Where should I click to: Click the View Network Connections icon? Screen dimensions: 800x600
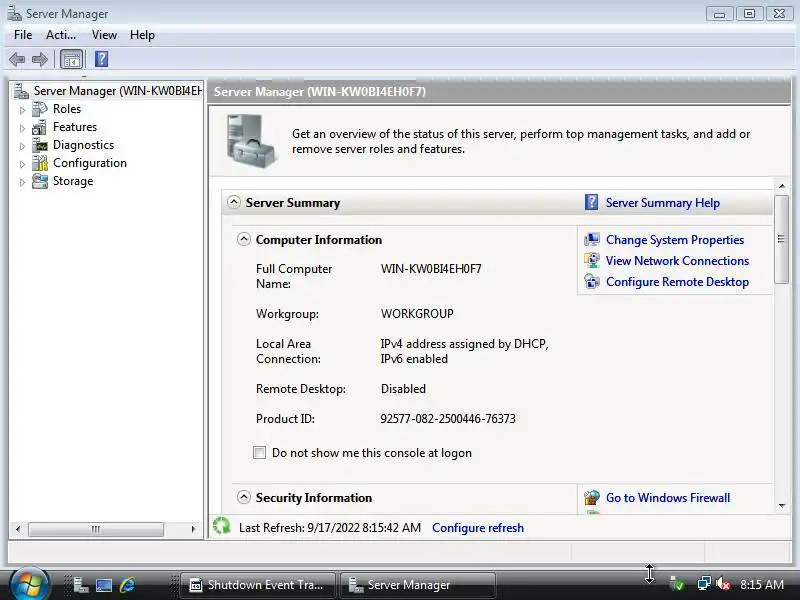(x=592, y=260)
